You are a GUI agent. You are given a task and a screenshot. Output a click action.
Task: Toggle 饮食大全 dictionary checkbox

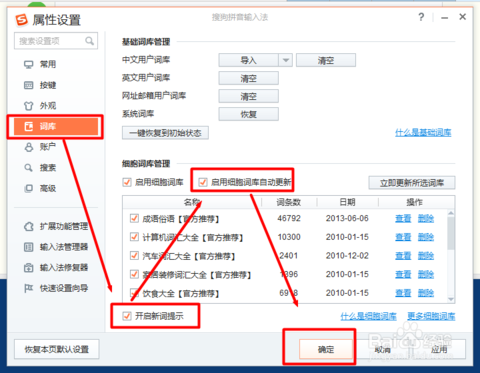[x=134, y=293]
